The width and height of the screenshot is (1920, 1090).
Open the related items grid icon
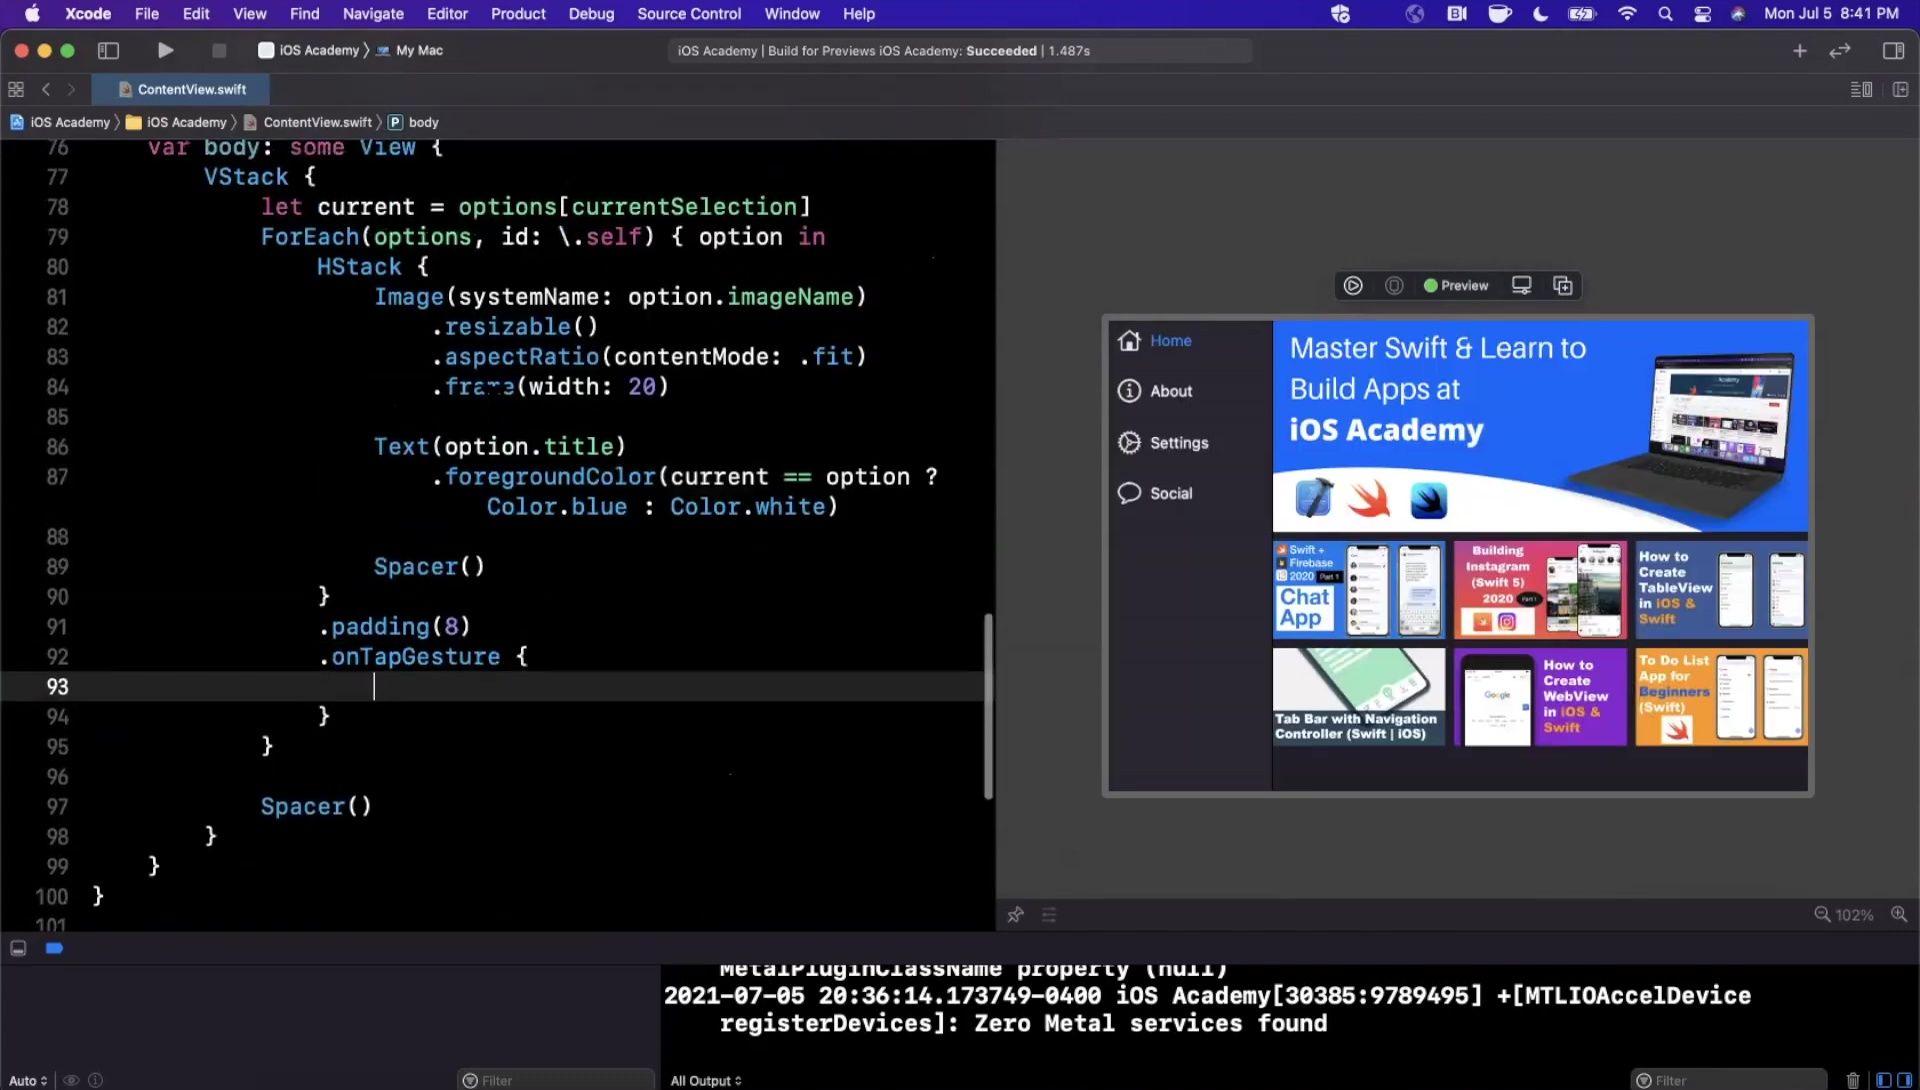coord(16,89)
